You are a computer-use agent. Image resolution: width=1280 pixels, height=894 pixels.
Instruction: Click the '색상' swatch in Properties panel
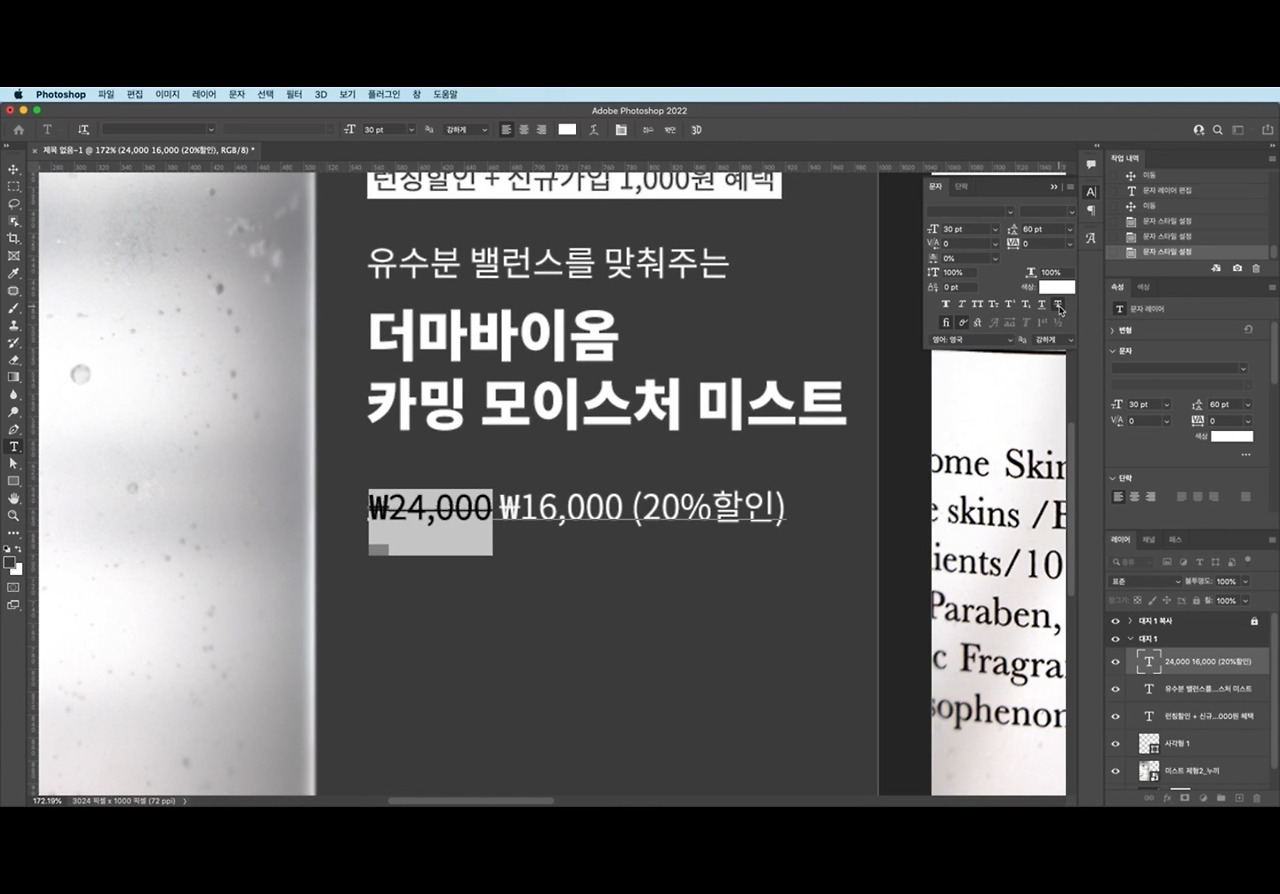coord(1232,436)
